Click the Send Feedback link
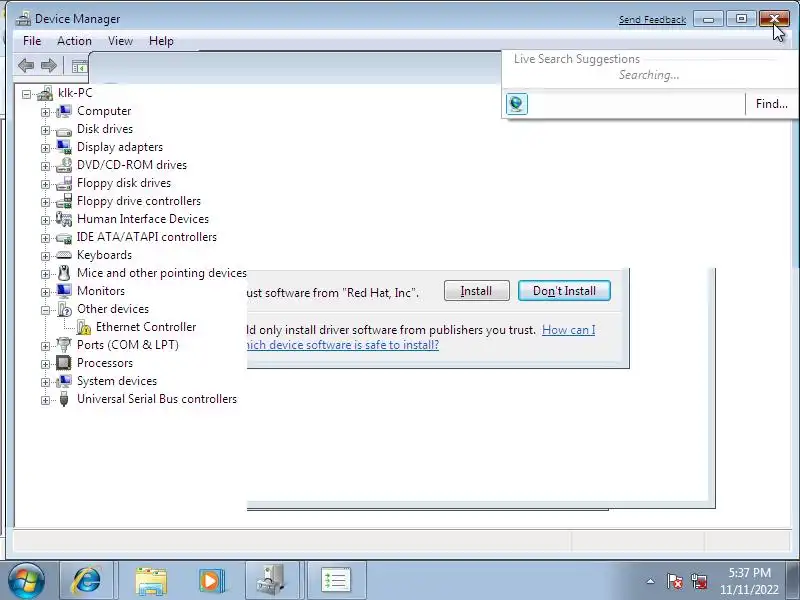The image size is (800, 600). 652,20
